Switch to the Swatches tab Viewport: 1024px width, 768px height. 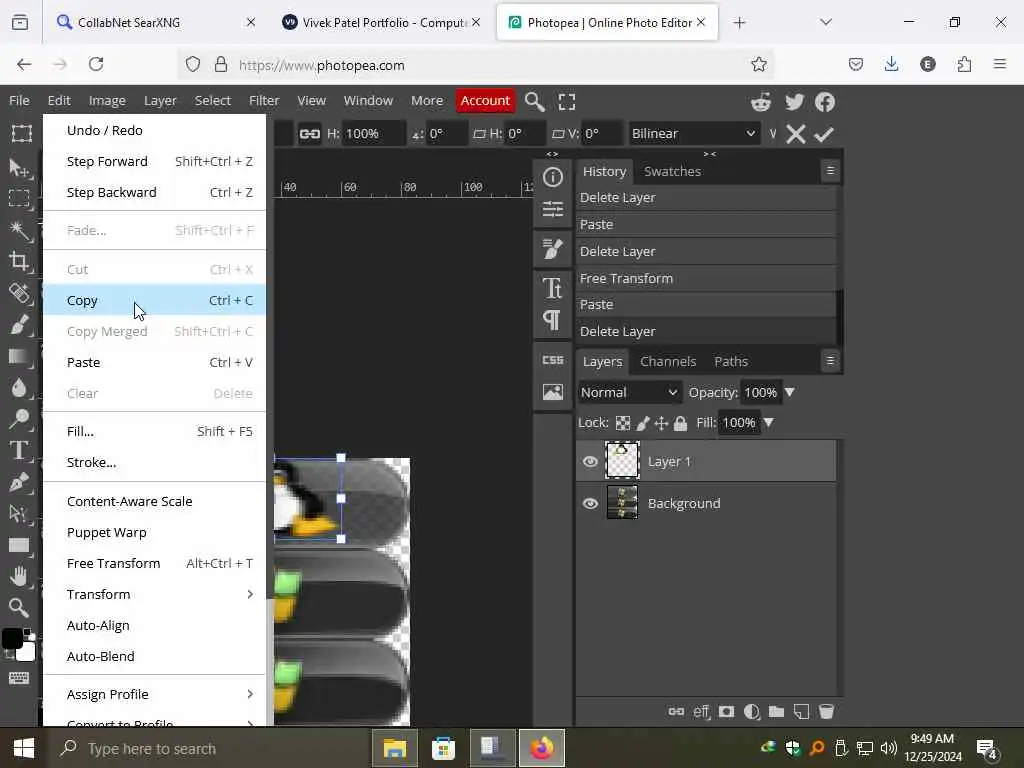(x=672, y=171)
